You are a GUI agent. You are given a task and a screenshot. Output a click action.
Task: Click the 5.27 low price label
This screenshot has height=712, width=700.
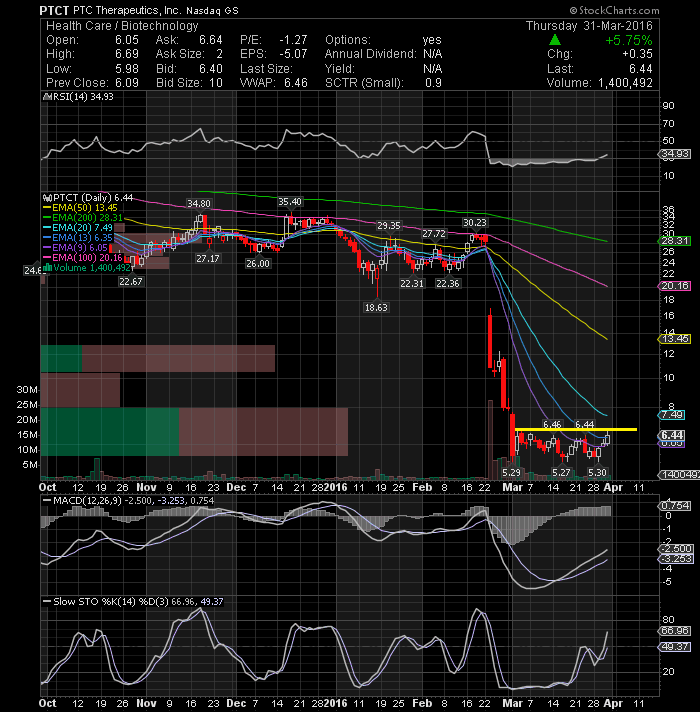(561, 473)
